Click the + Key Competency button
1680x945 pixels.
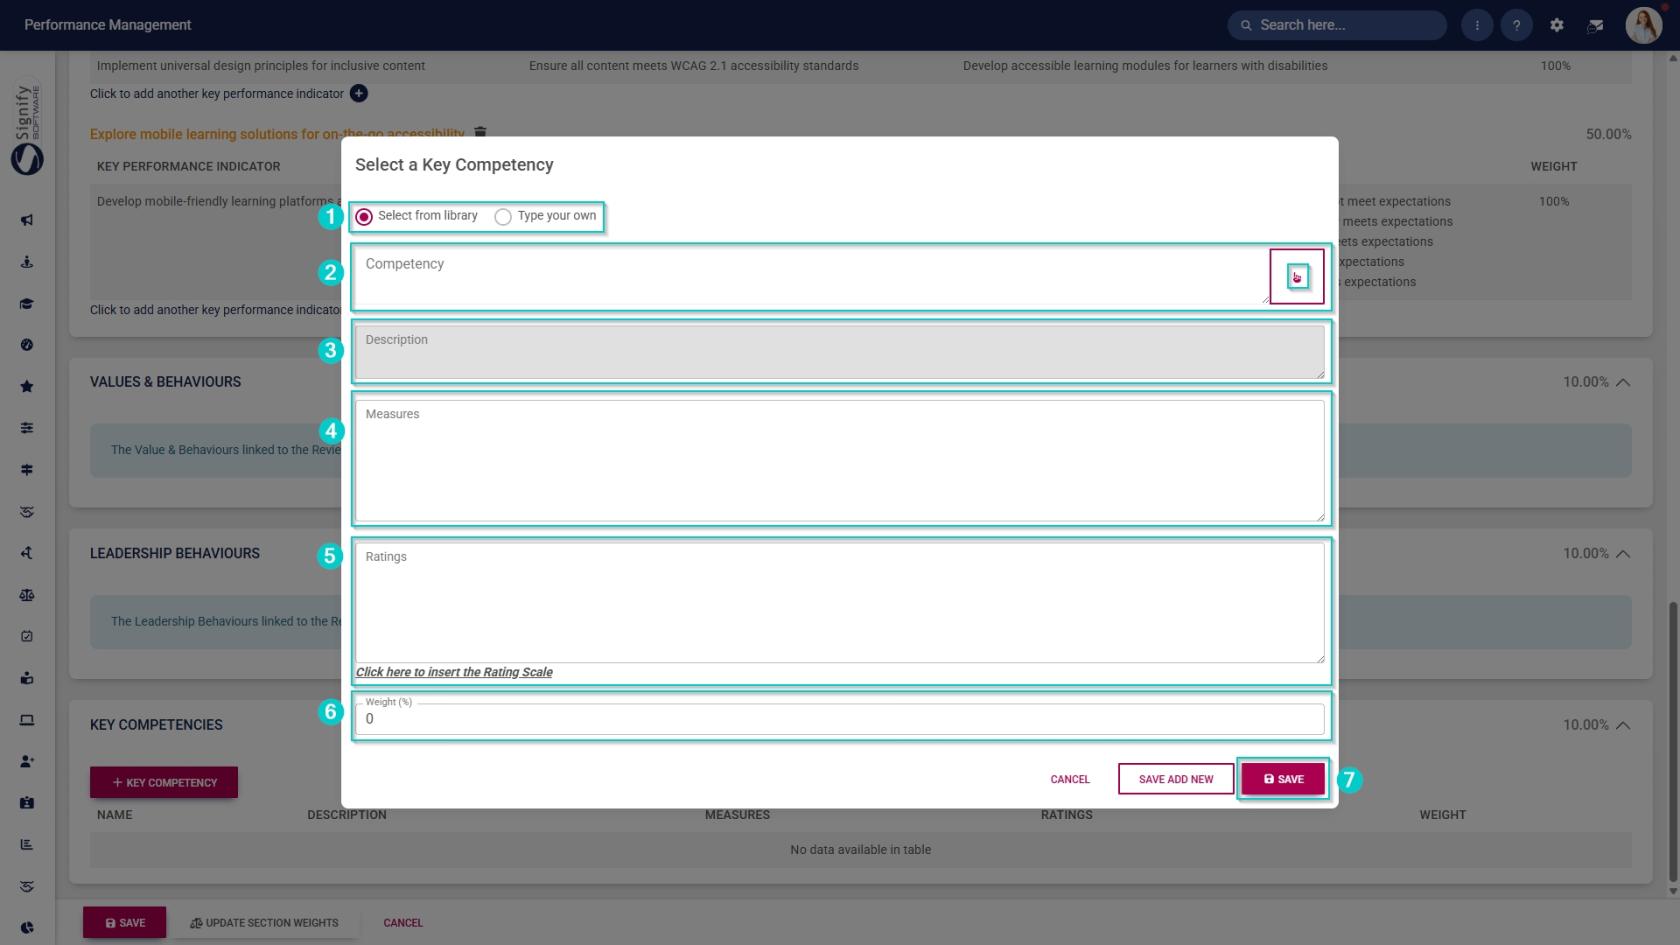pyautogui.click(x=164, y=782)
